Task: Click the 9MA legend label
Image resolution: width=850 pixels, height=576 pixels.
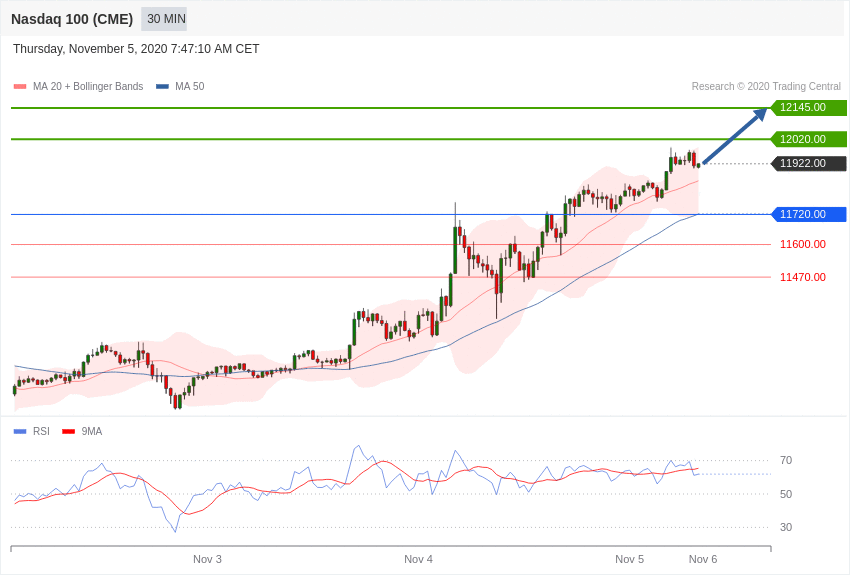Action: (x=92, y=431)
